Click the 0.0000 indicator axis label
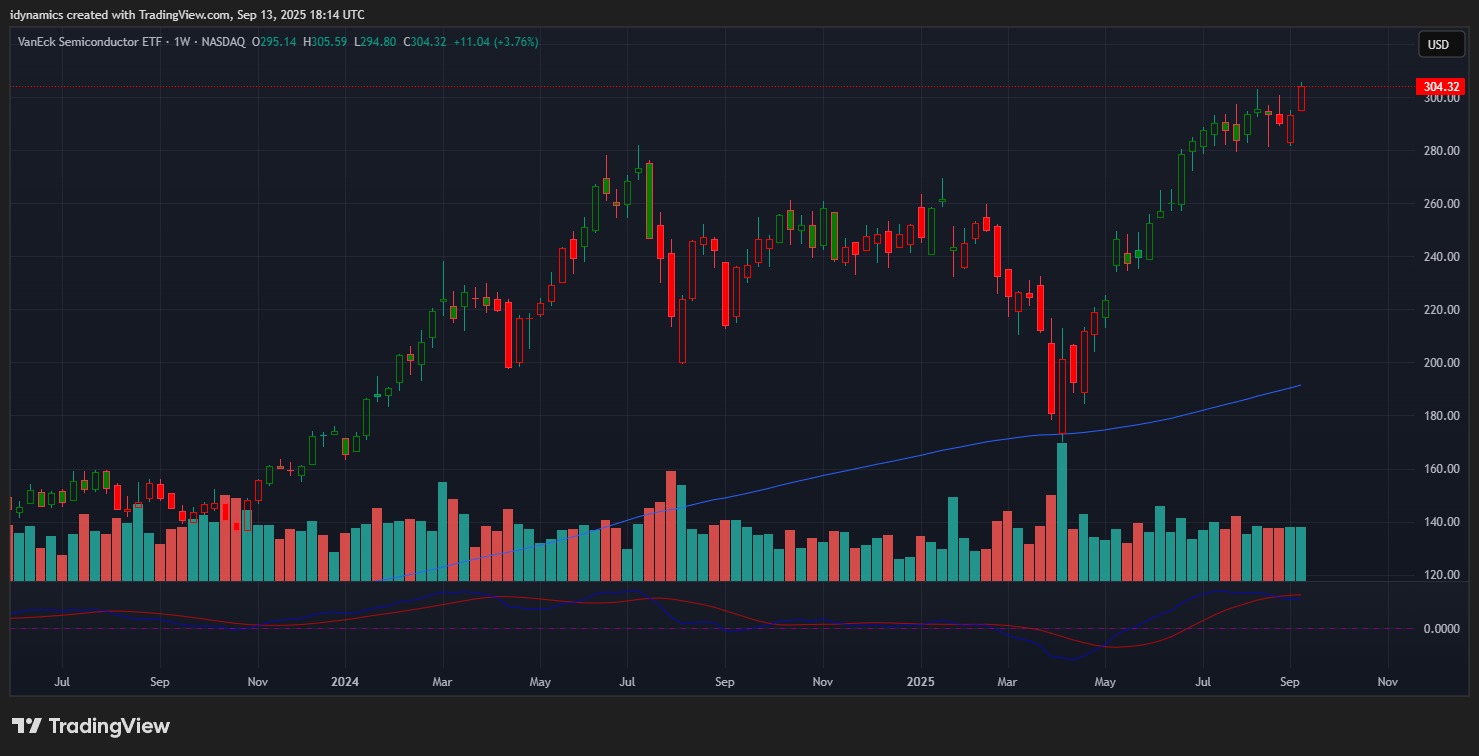The width and height of the screenshot is (1479, 756). tap(1440, 629)
